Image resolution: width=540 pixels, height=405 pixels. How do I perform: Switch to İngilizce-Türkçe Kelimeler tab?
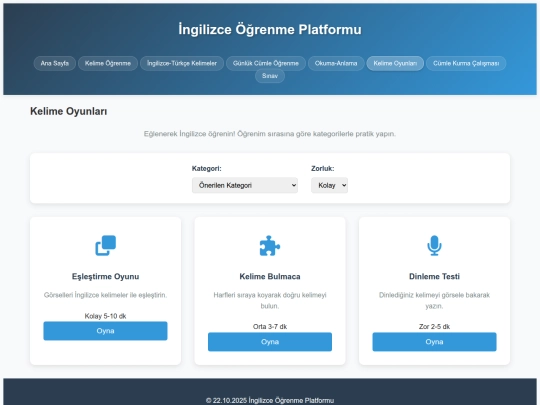(182, 63)
